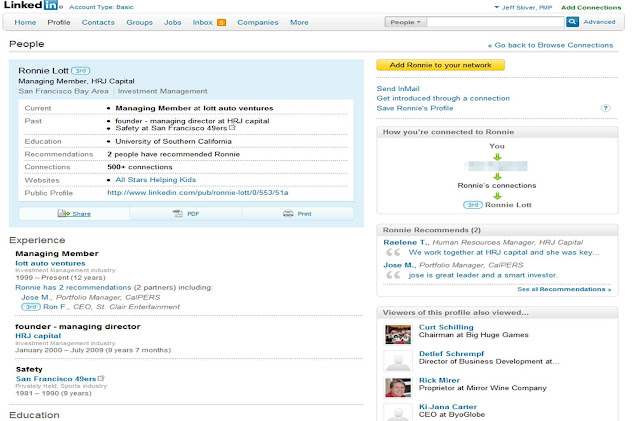Image resolution: width=640 pixels, height=421 pixels.
Task: Click Add Ronnie to your network button
Action: click(440, 65)
